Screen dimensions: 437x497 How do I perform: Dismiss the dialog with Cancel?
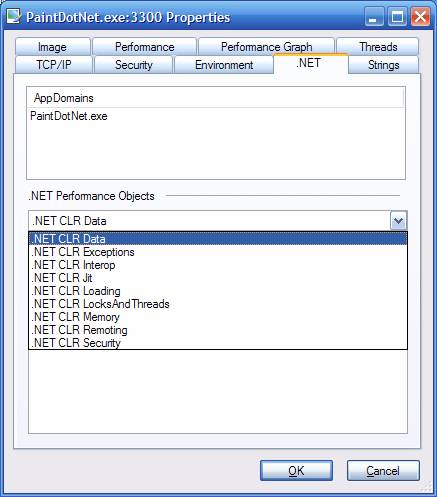tap(383, 471)
